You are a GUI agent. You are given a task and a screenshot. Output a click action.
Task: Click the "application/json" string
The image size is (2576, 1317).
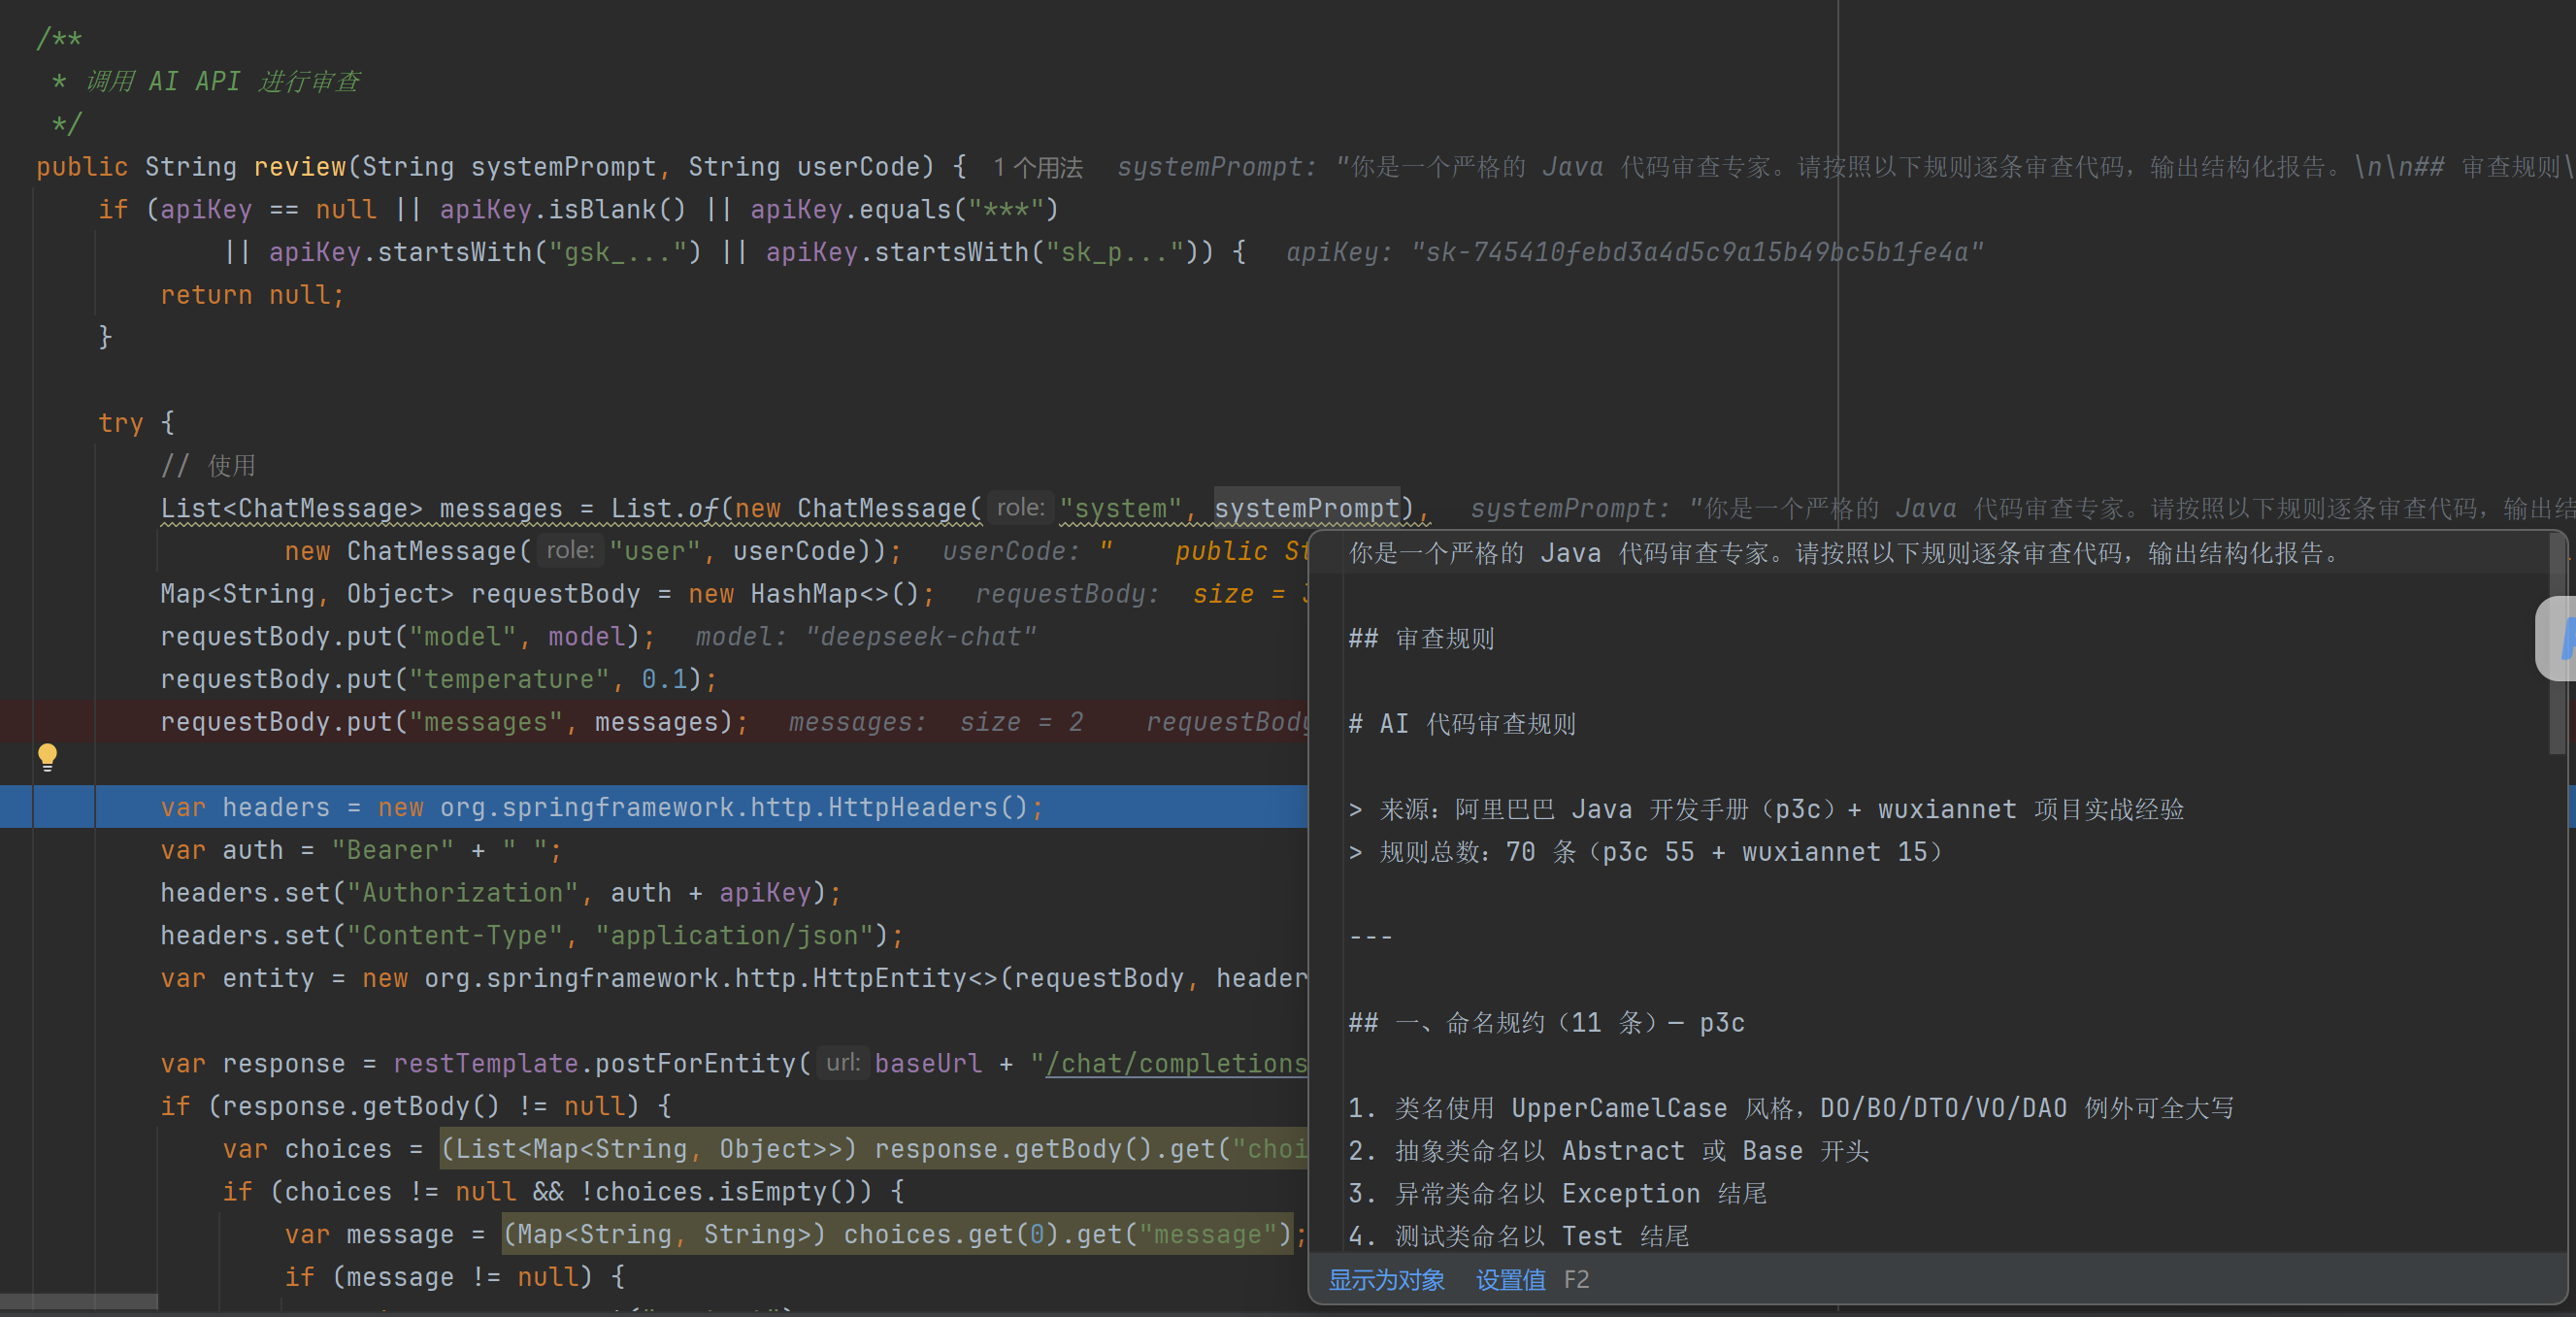point(735,935)
